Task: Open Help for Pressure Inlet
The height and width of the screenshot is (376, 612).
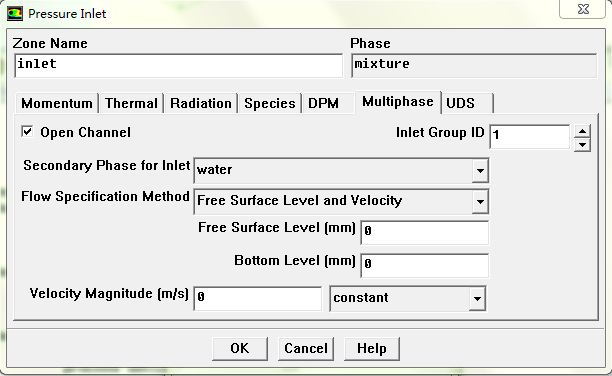Action: 372,348
